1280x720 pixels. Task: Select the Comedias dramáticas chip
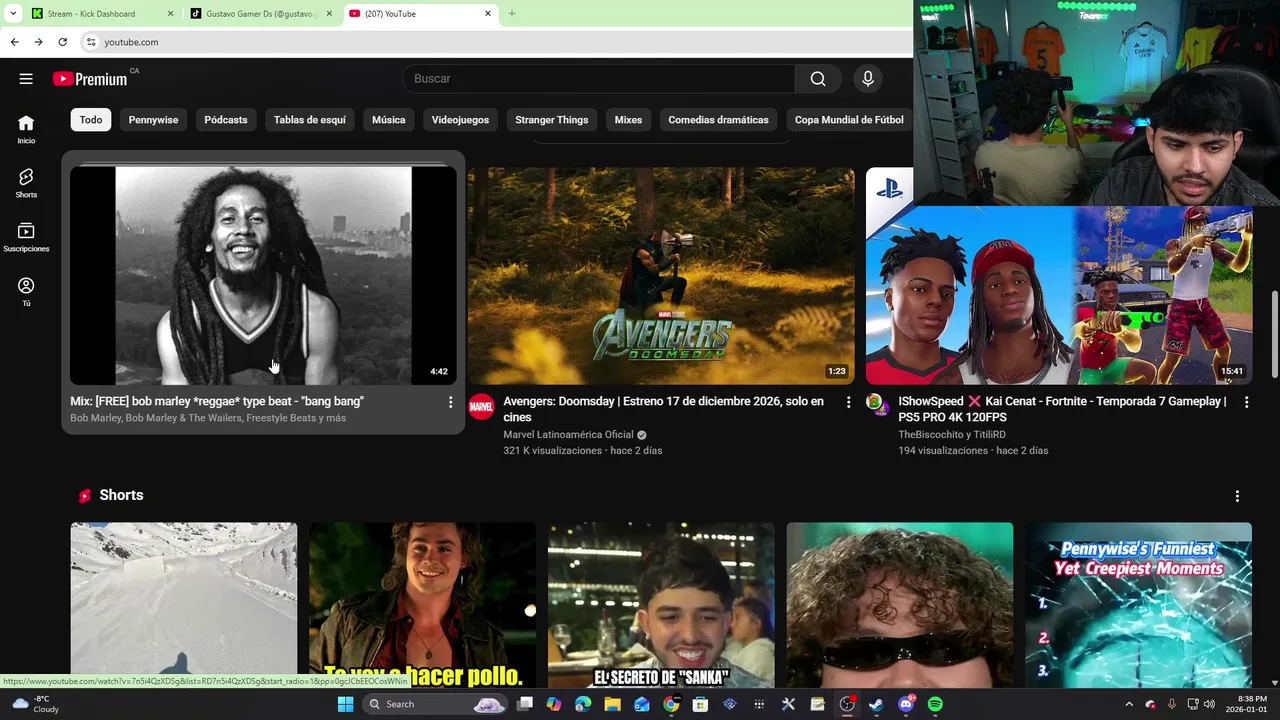point(718,120)
